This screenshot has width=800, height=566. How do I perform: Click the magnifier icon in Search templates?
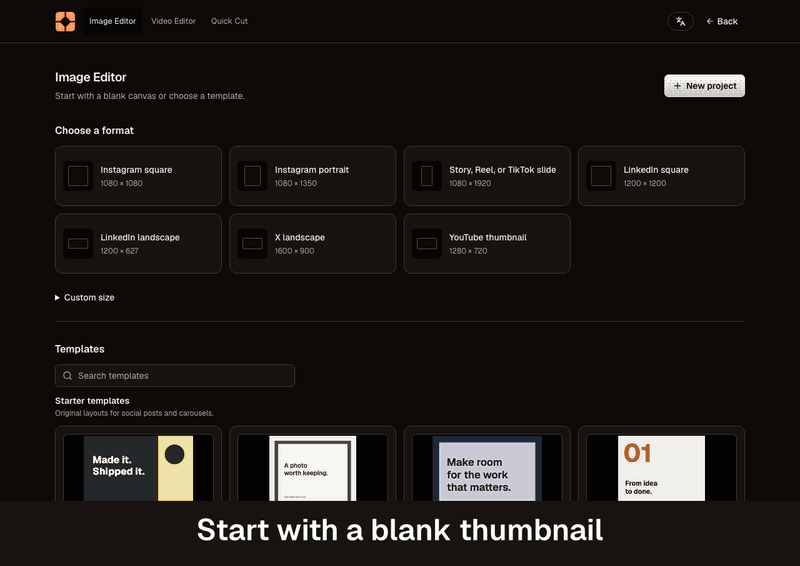[67, 376]
